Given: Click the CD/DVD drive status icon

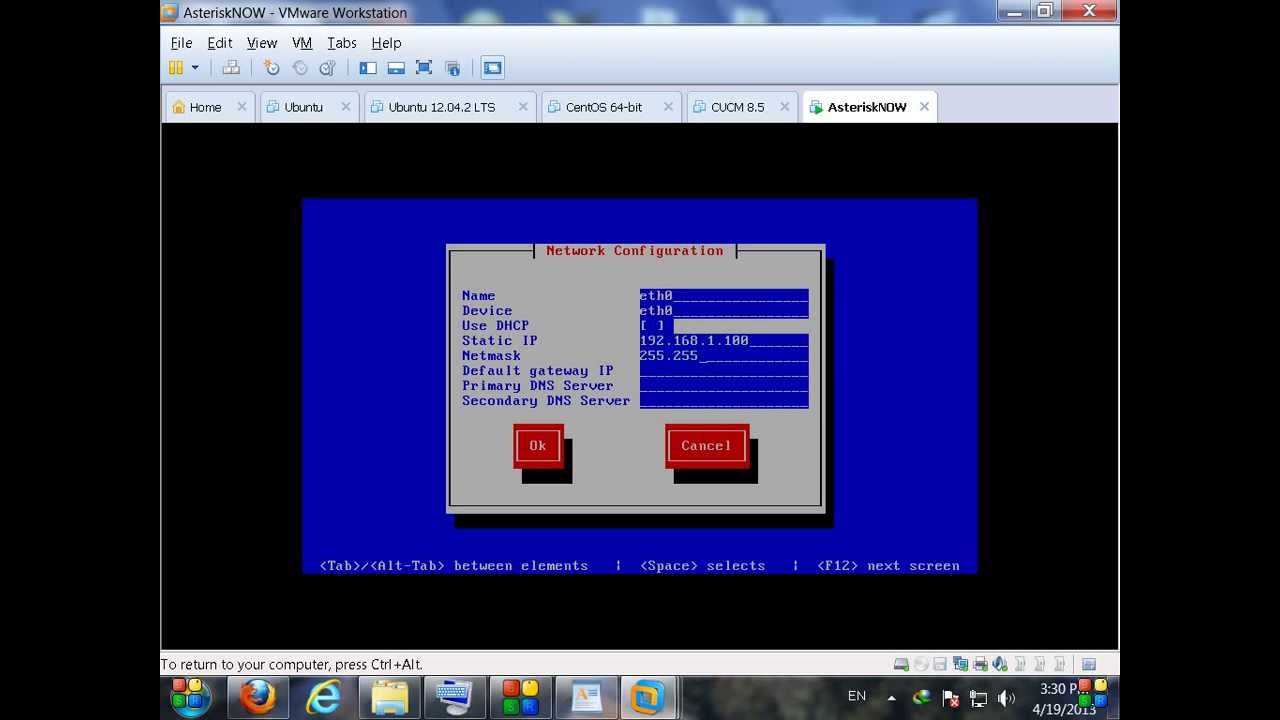Looking at the screenshot, I should 921,664.
